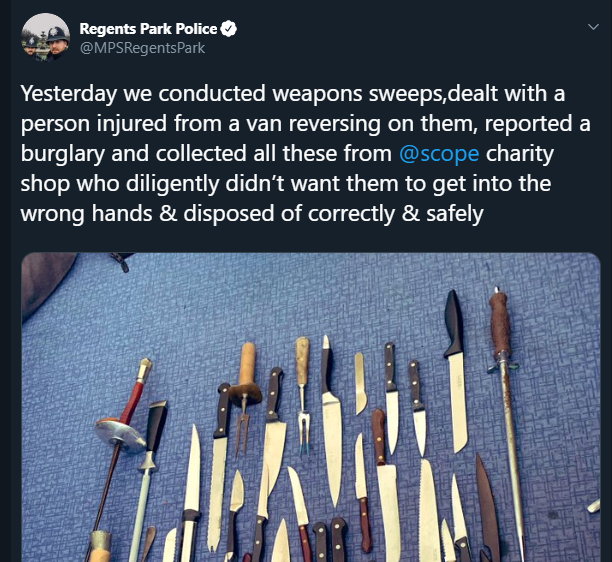The height and width of the screenshot is (562, 612).
Task: Click the long knife with curved black handle
Action: click(456, 371)
